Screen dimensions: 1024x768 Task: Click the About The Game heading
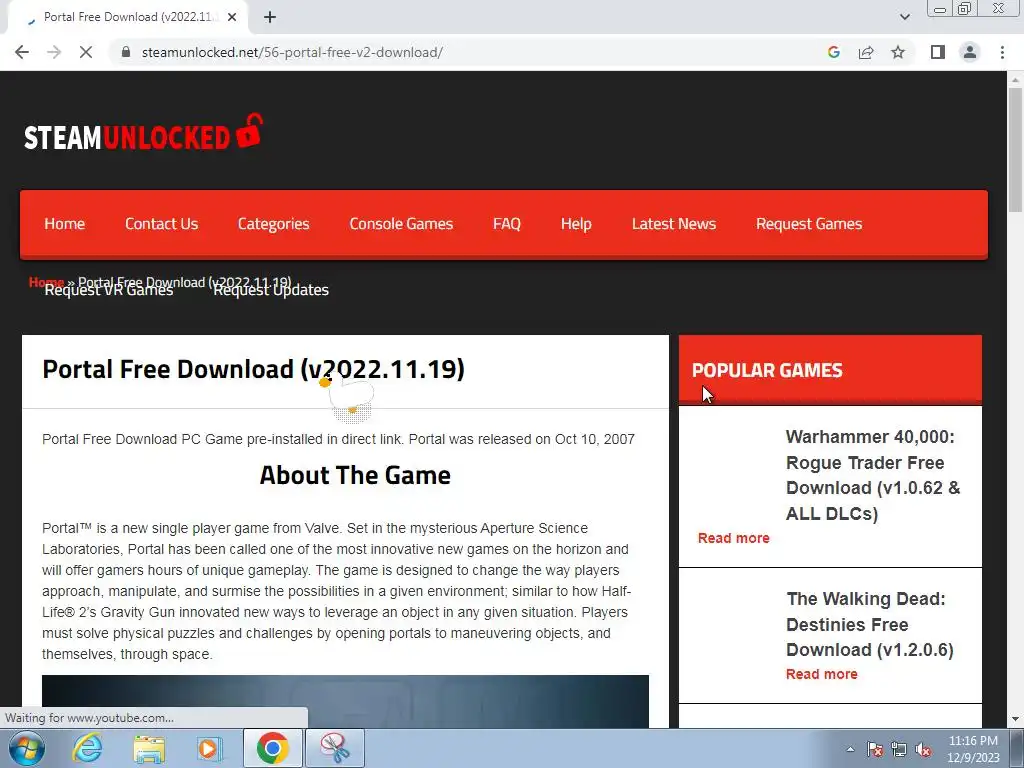(355, 475)
